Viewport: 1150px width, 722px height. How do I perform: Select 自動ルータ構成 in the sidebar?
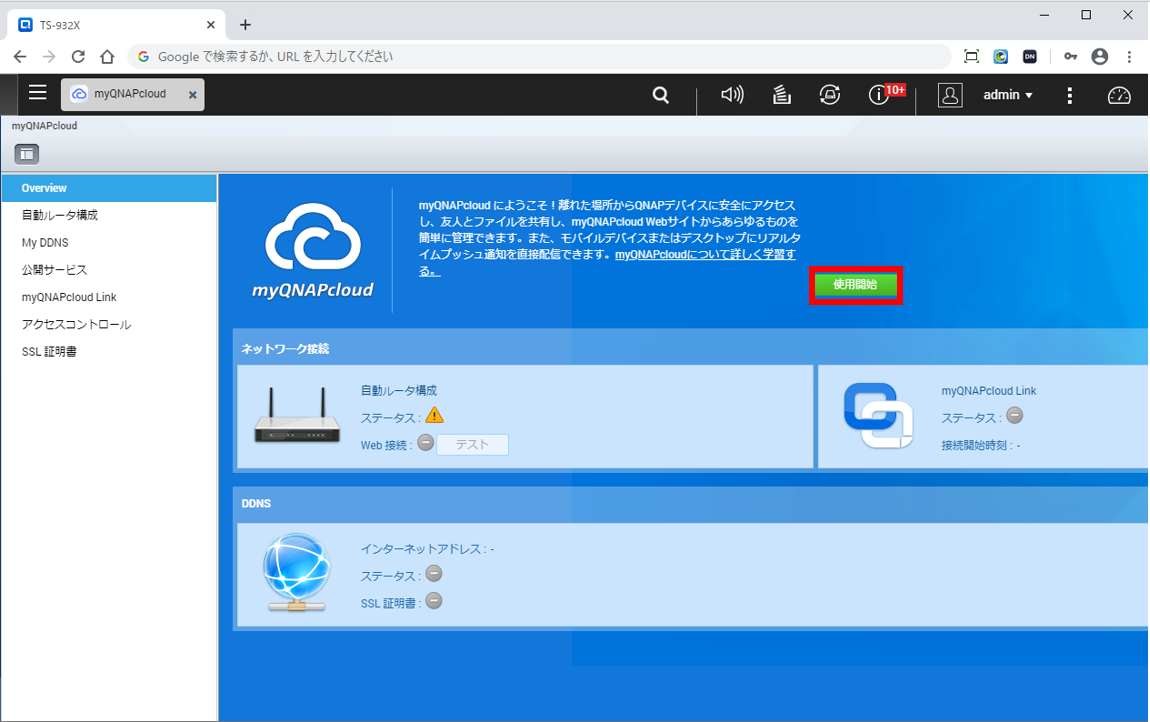click(60, 215)
